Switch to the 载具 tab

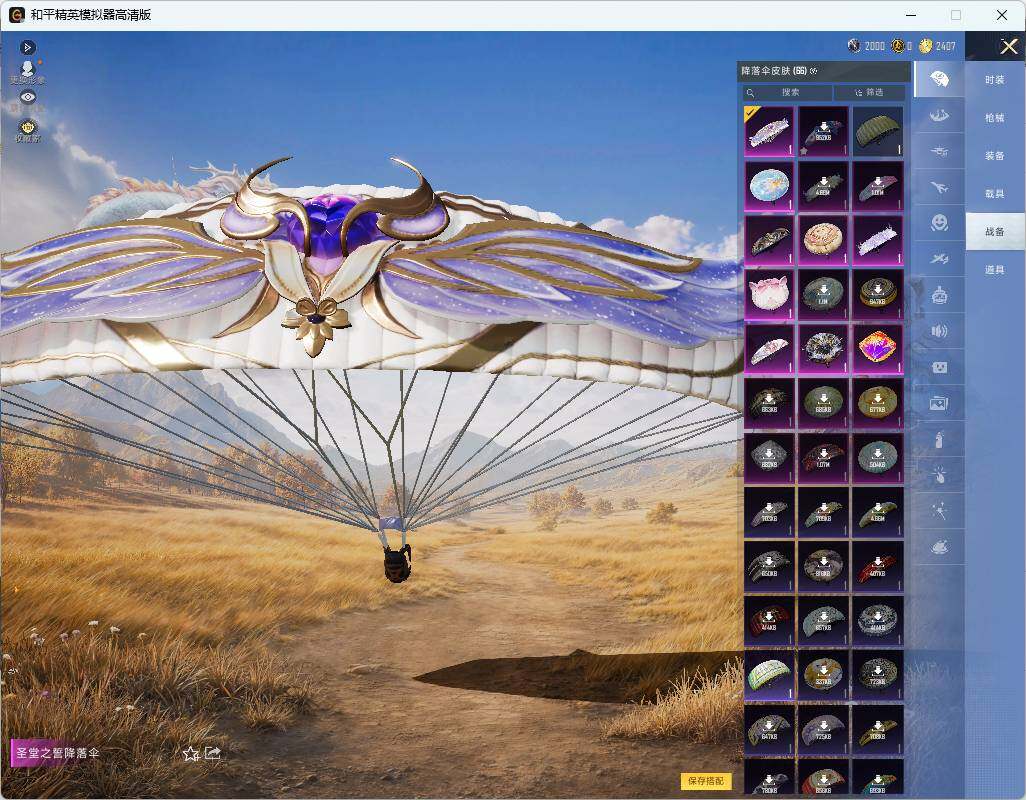click(x=995, y=194)
